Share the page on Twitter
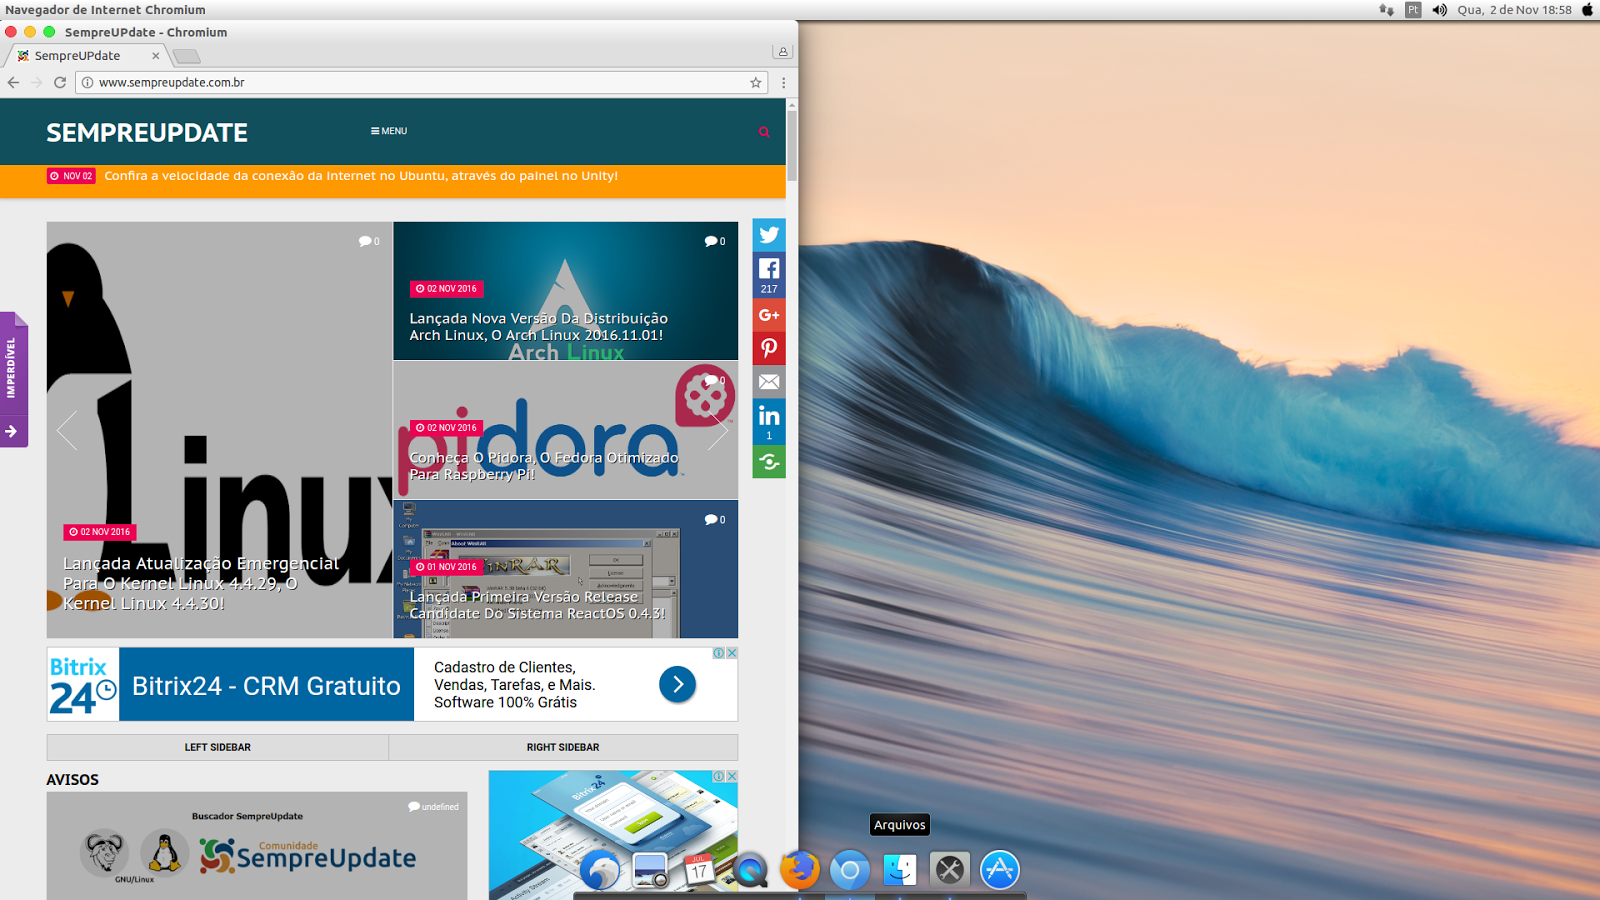1600x900 pixels. tap(769, 235)
